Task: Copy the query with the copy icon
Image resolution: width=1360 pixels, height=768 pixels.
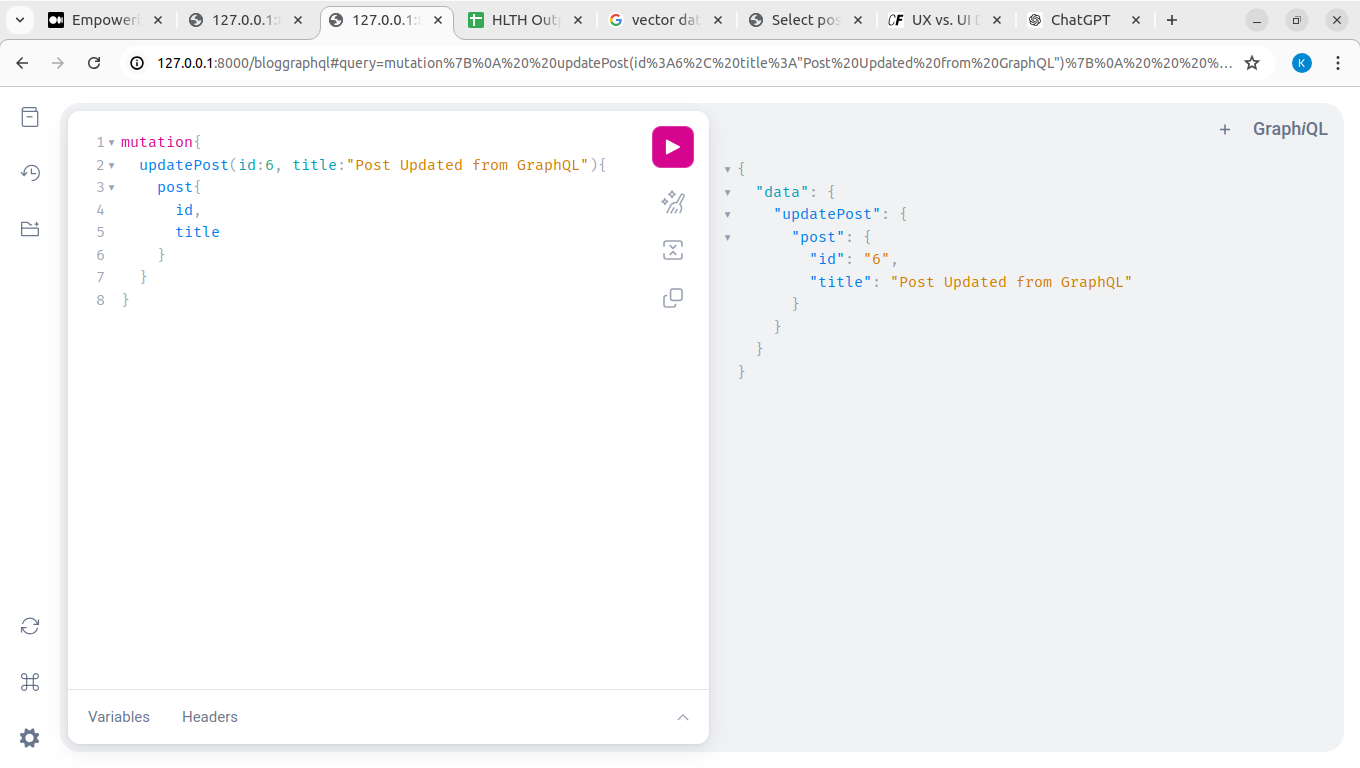Action: tap(673, 298)
